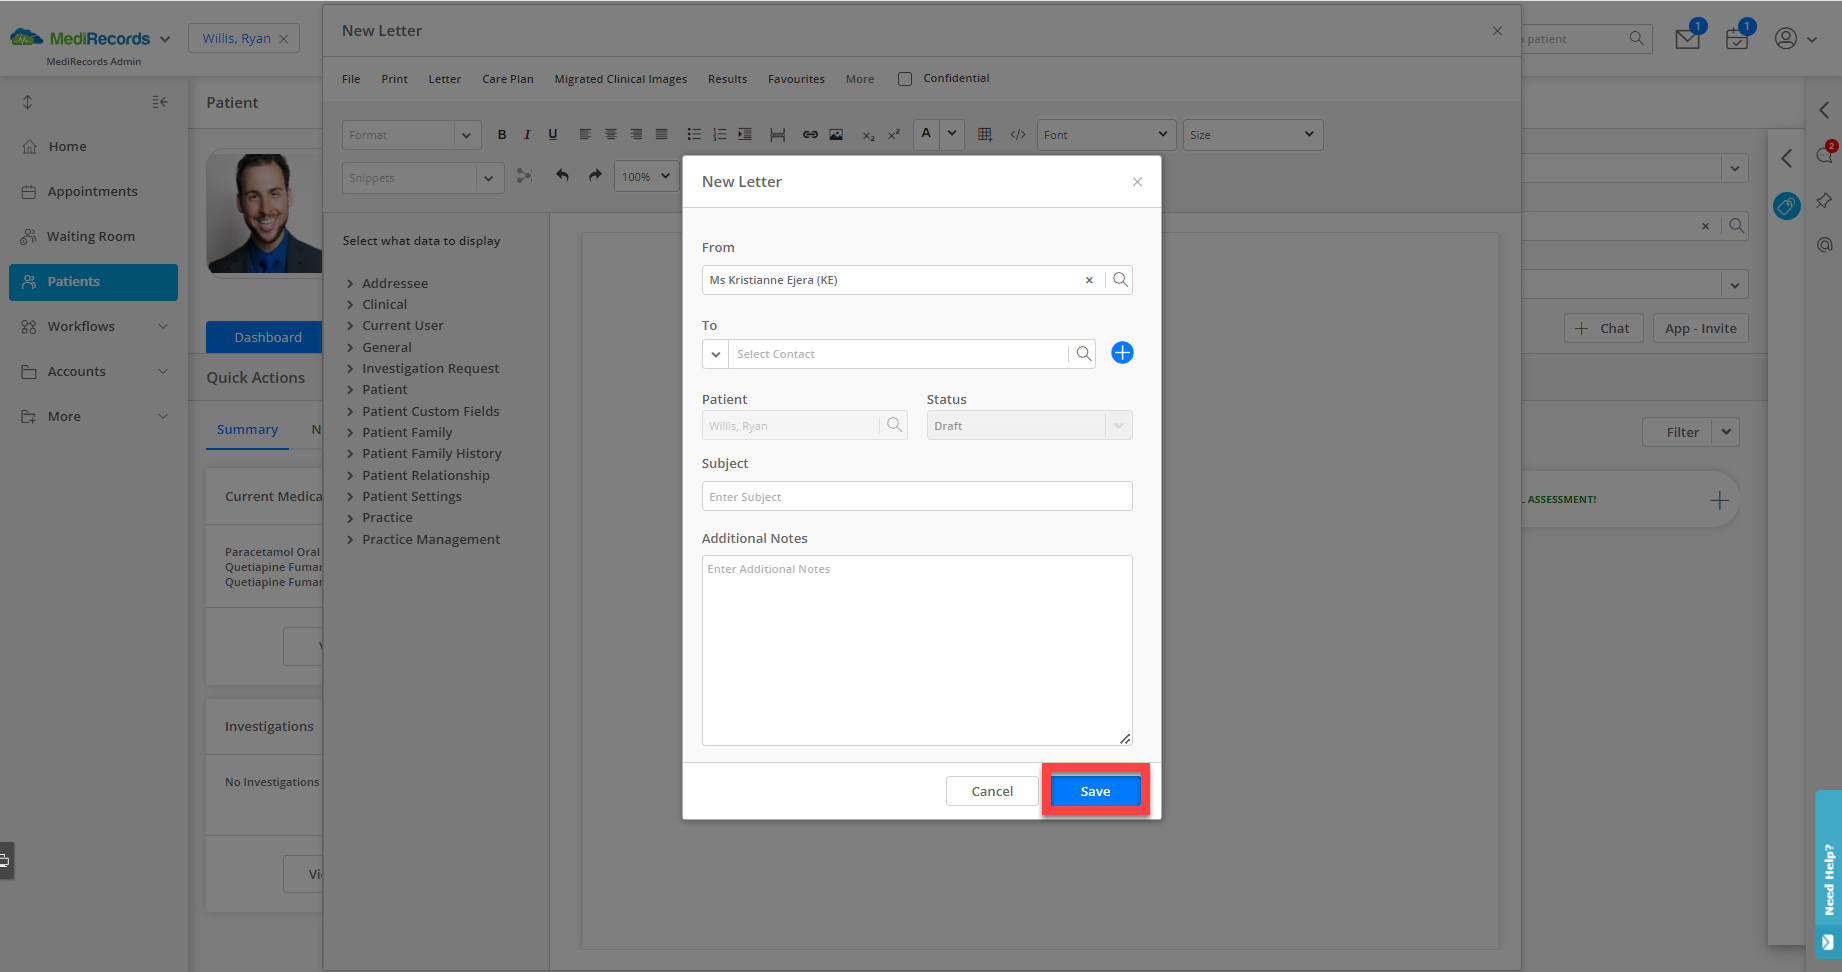Screen dimensions: 1842x972
Task: Align text left in editor toolbar
Action: 585,135
